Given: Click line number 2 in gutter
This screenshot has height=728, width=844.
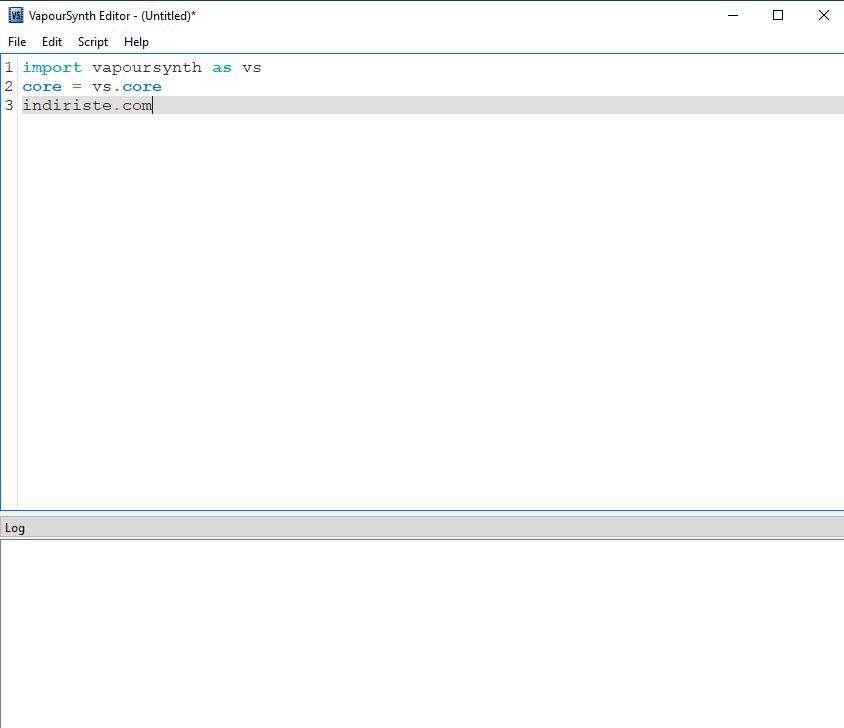Looking at the screenshot, I should click(9, 87).
